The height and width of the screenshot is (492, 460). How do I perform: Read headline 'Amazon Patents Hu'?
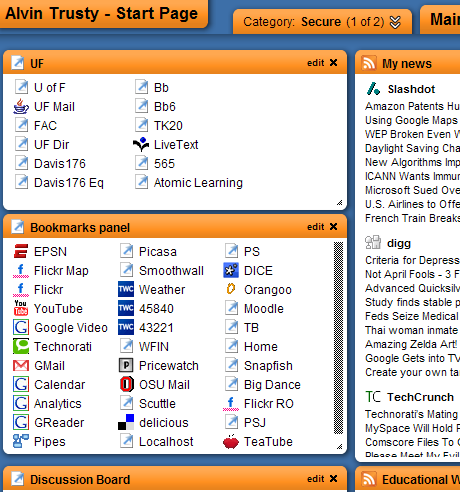point(412,106)
